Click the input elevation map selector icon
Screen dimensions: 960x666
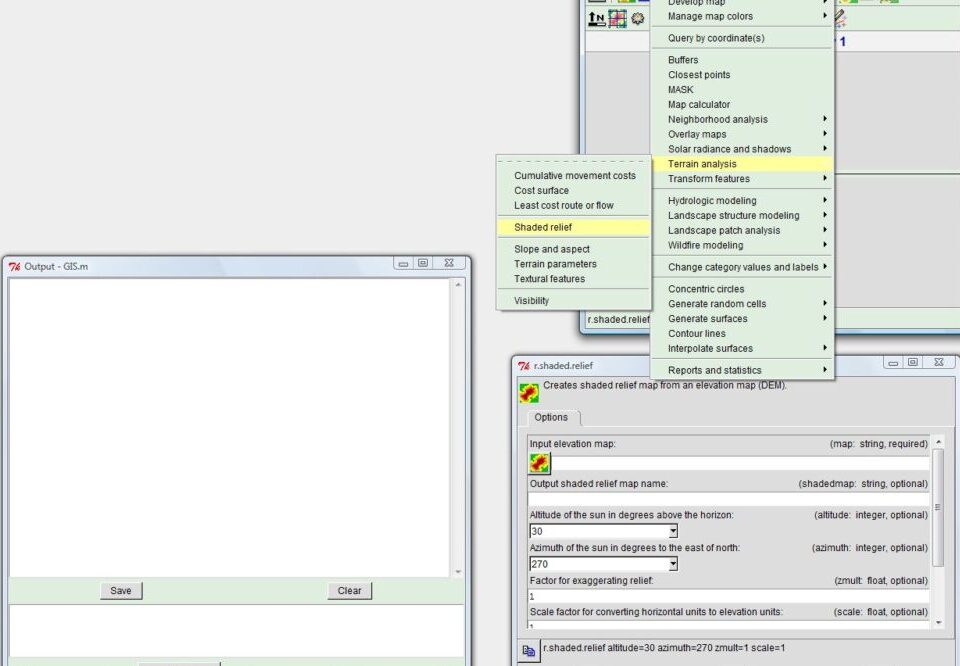click(x=540, y=463)
